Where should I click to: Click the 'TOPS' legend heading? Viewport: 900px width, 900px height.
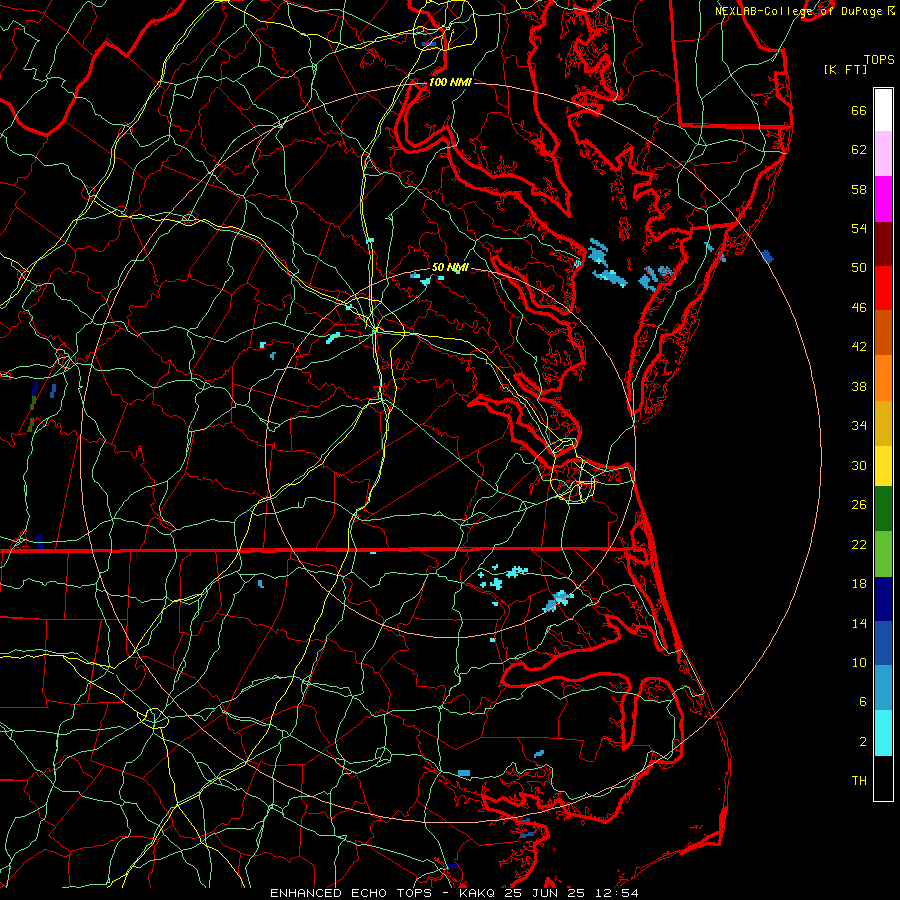879,60
